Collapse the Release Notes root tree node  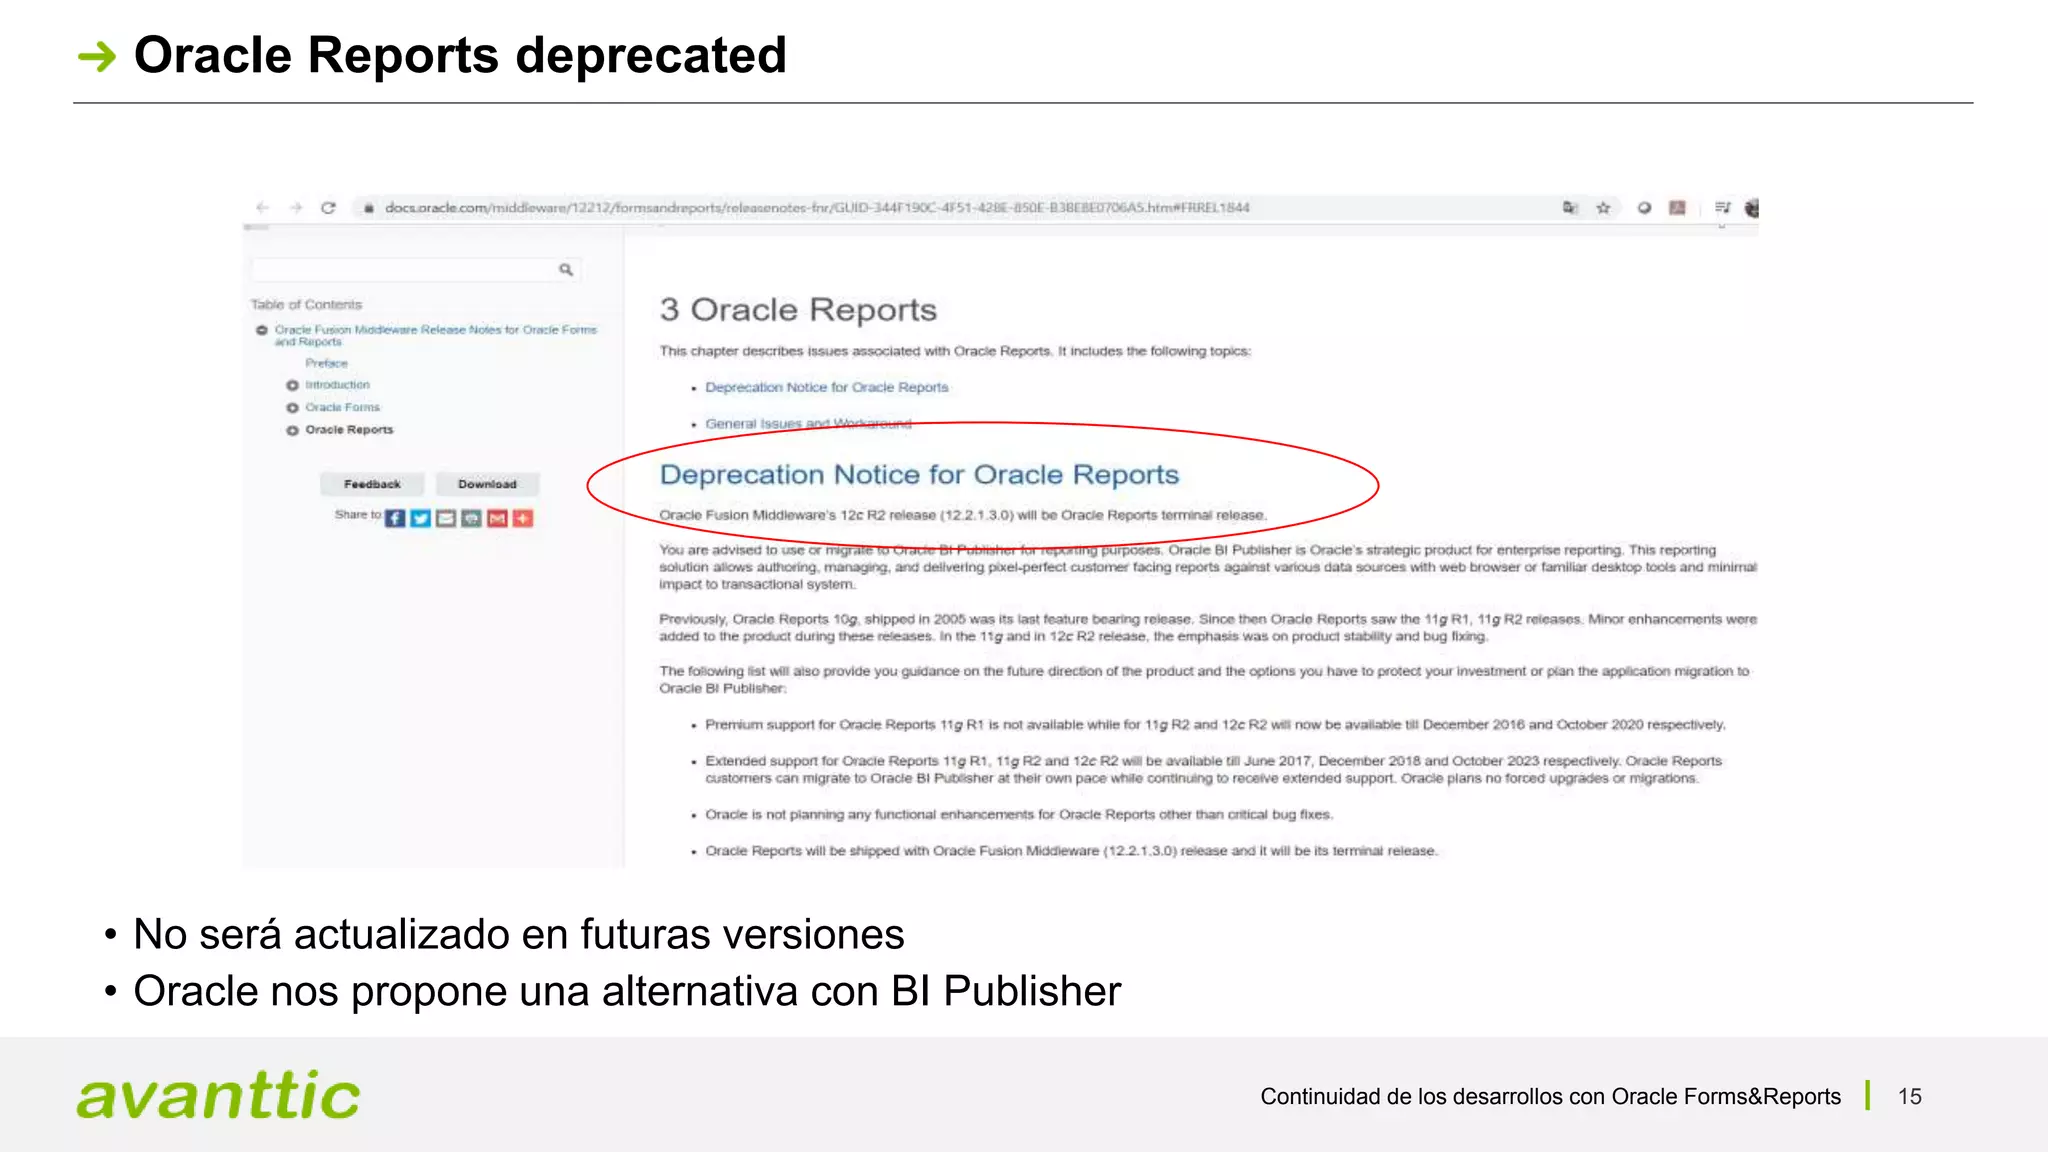261,330
